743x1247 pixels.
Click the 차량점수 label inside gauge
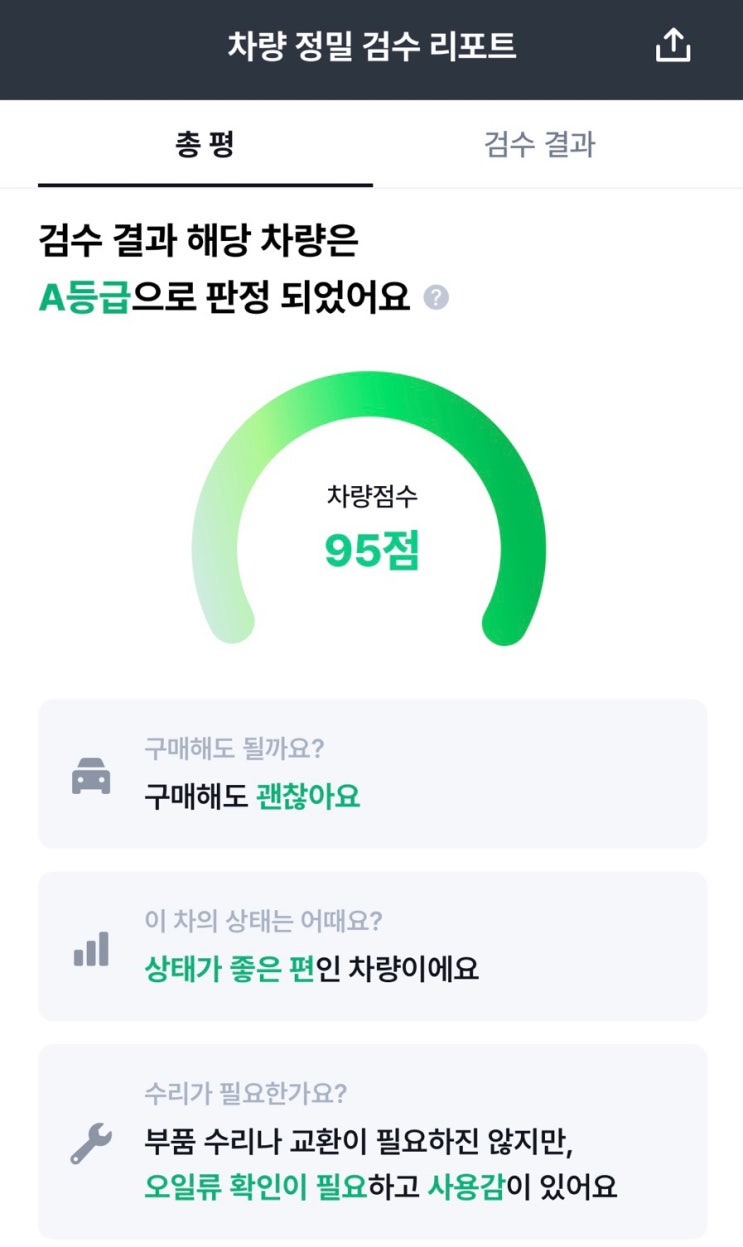coord(372,496)
